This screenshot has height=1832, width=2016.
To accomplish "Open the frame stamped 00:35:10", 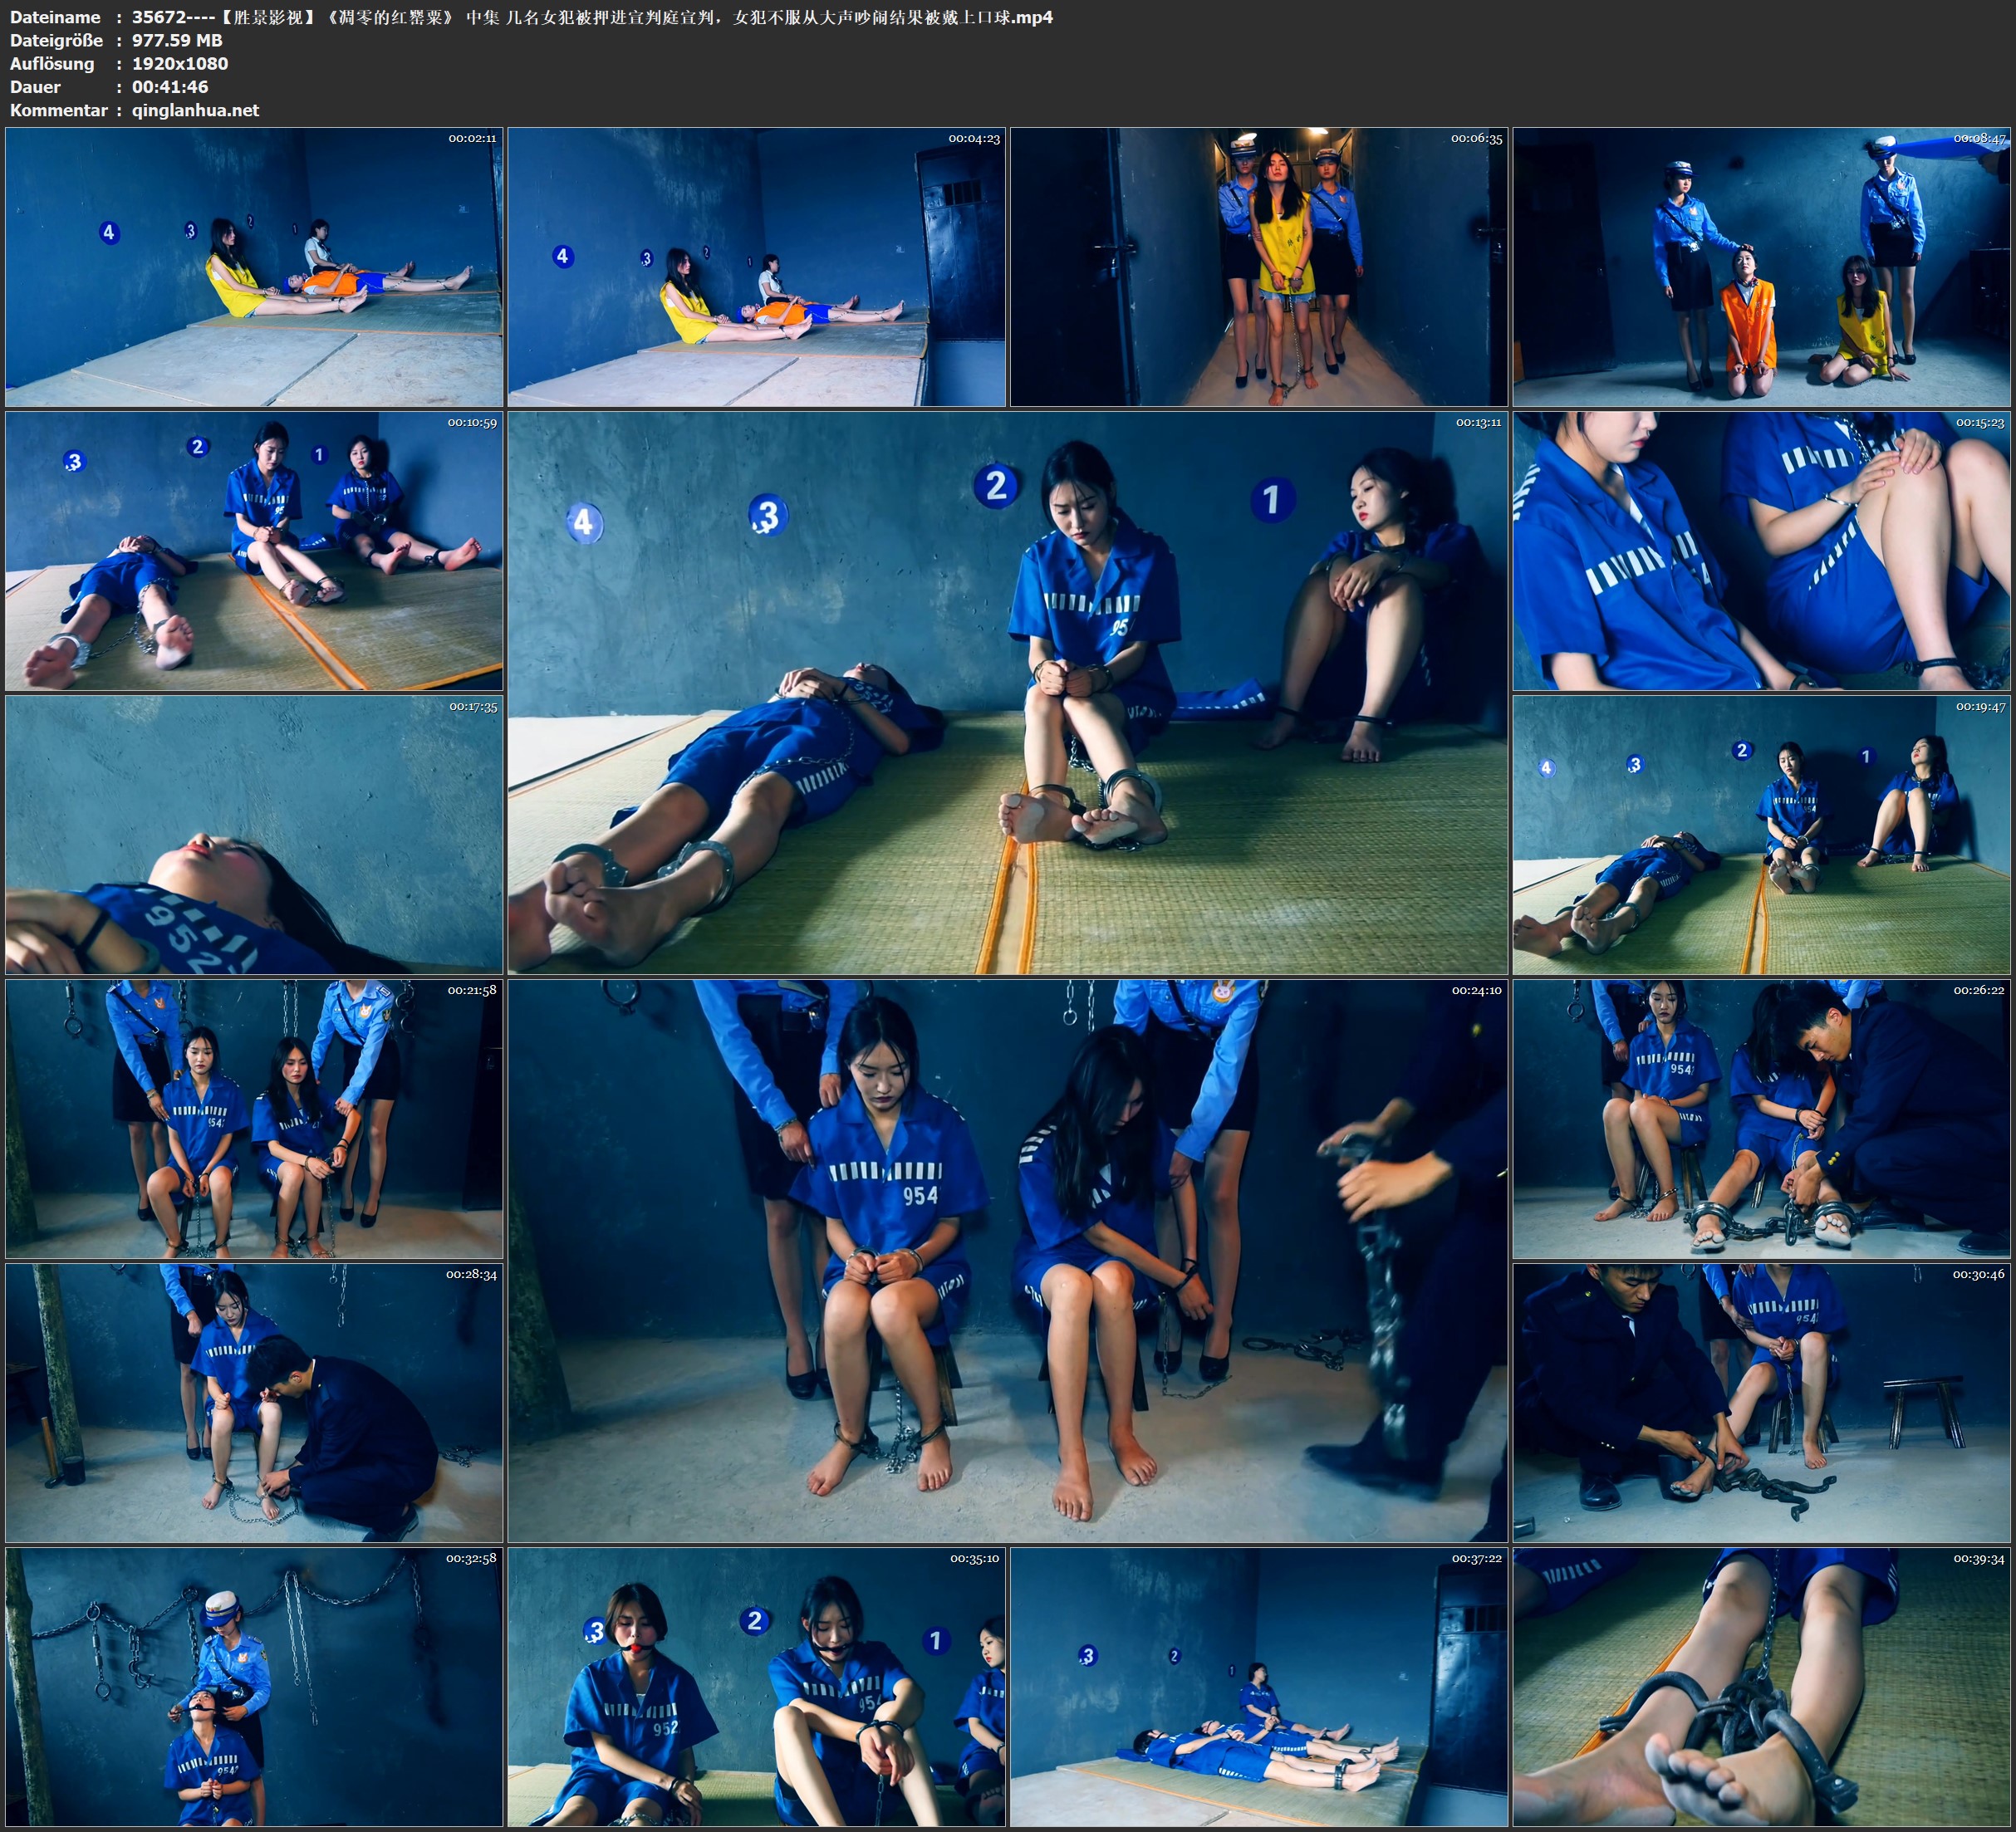I will point(756,1687).
